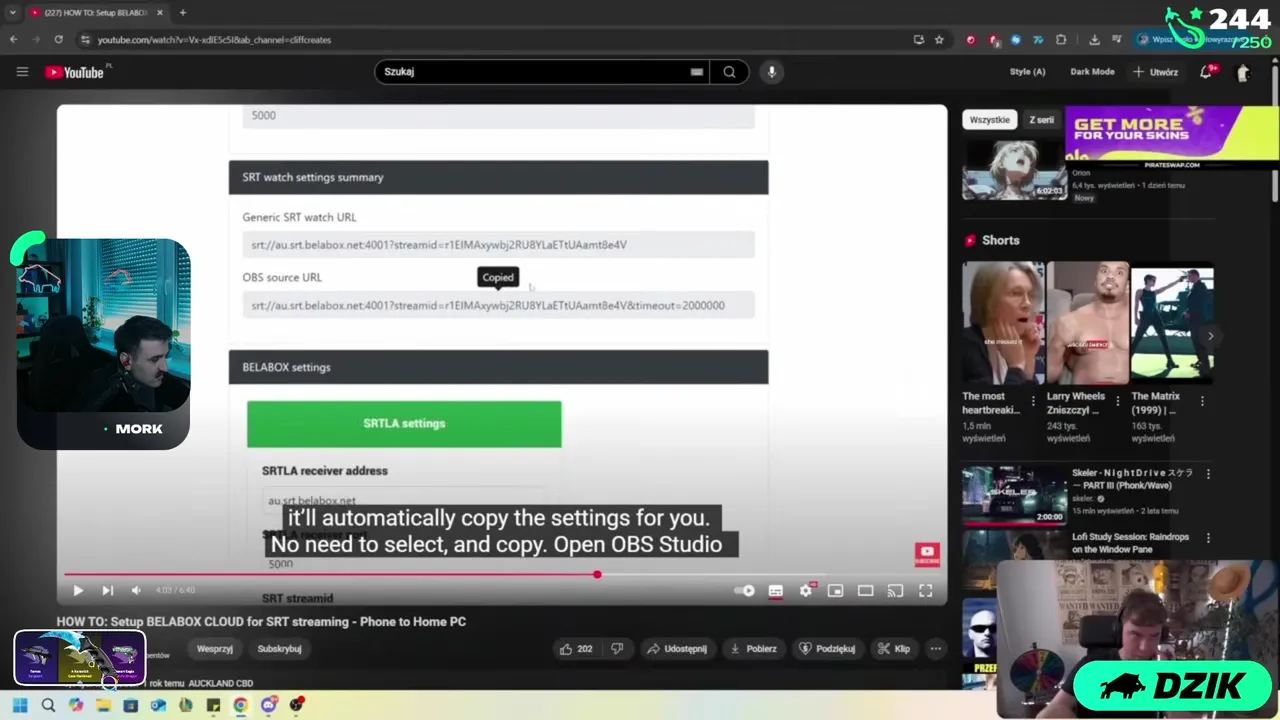Open The Matrix (1999) short thumbnail
Screen dimensions: 1280x720
[1172, 322]
